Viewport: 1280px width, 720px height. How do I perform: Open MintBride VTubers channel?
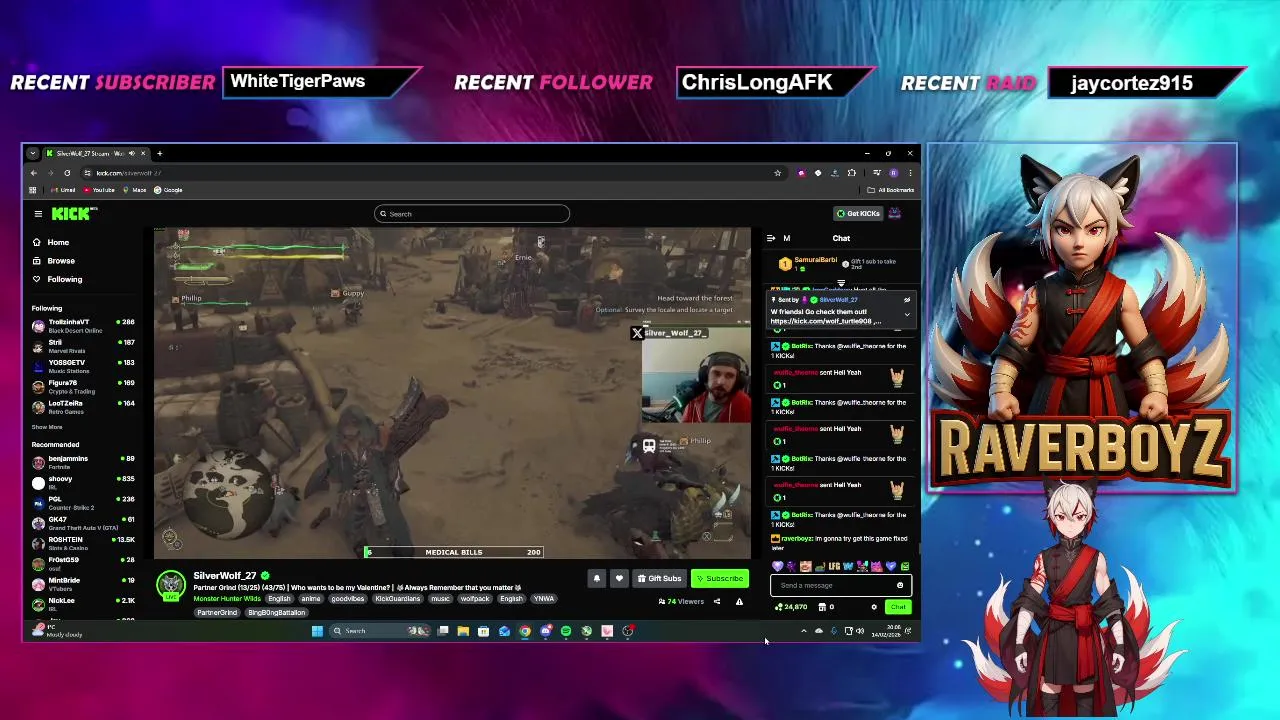84,584
